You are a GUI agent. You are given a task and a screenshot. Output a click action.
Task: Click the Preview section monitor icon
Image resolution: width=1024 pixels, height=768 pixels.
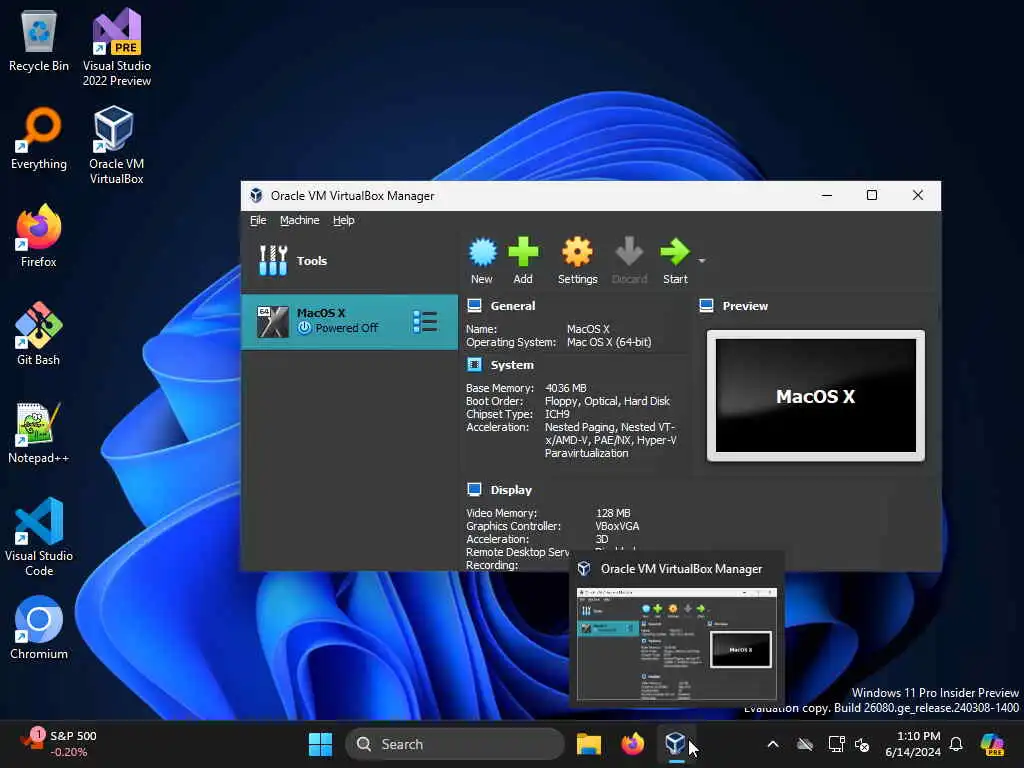pyautogui.click(x=706, y=305)
